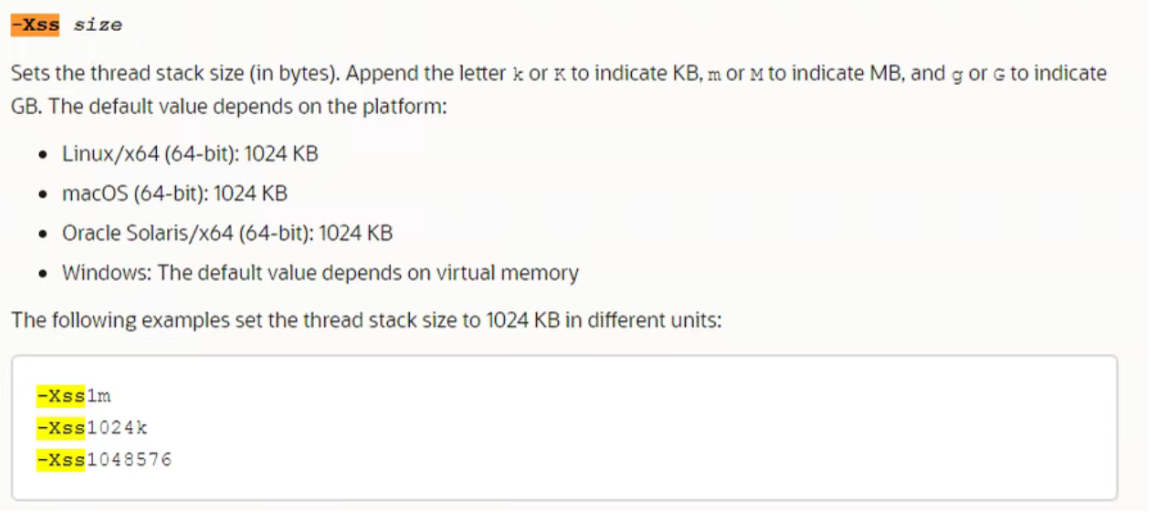
Task: Click the monospace lowercase g in description
Action: [956, 76]
